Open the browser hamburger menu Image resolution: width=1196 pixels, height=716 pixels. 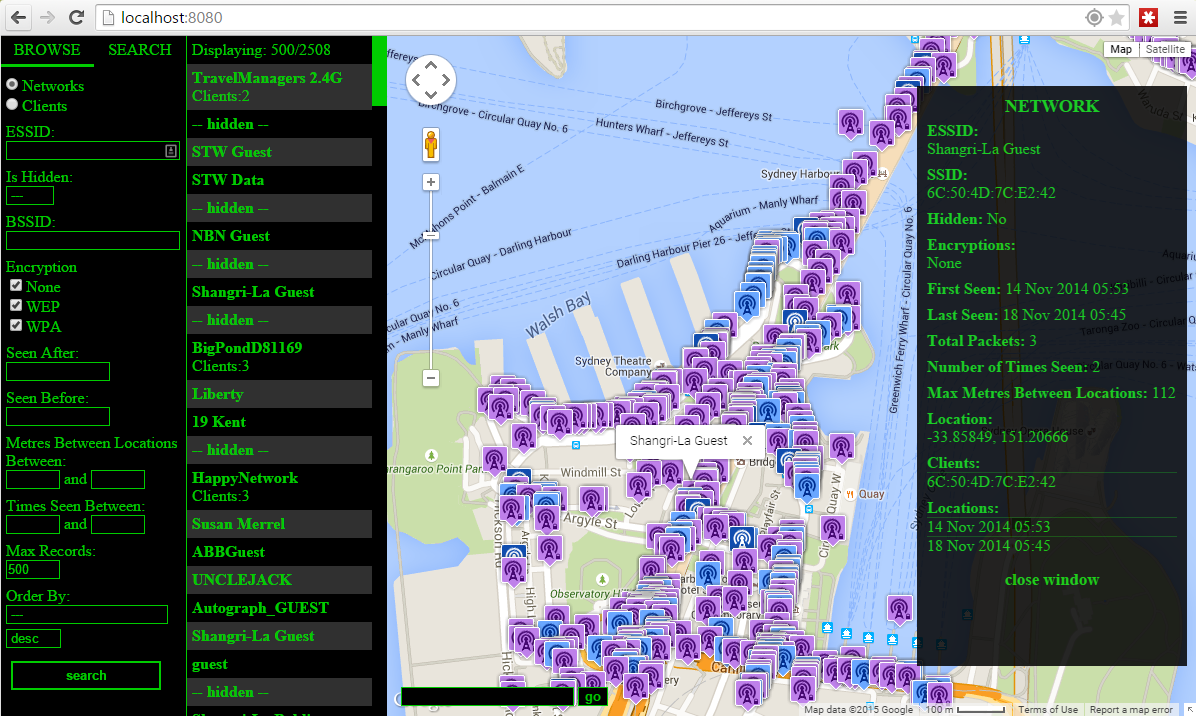click(1180, 17)
